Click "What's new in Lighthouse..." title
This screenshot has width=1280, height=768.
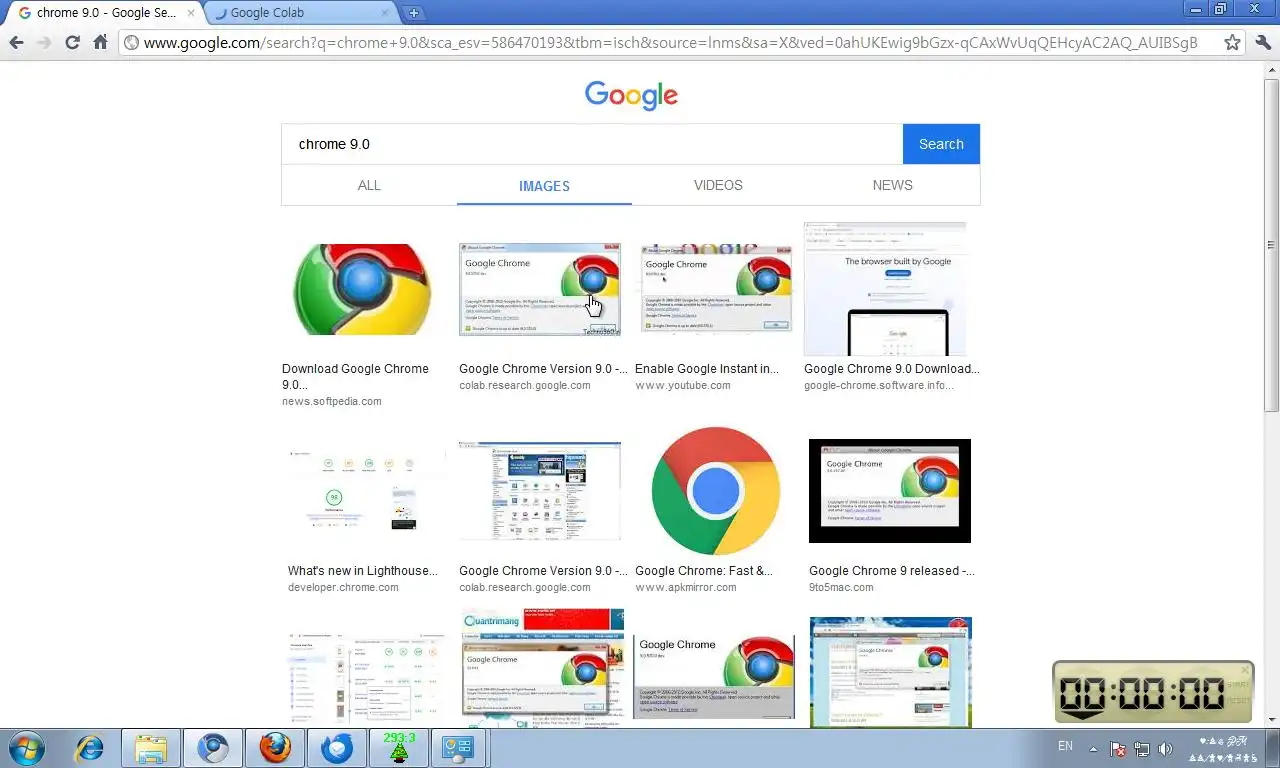tap(363, 570)
